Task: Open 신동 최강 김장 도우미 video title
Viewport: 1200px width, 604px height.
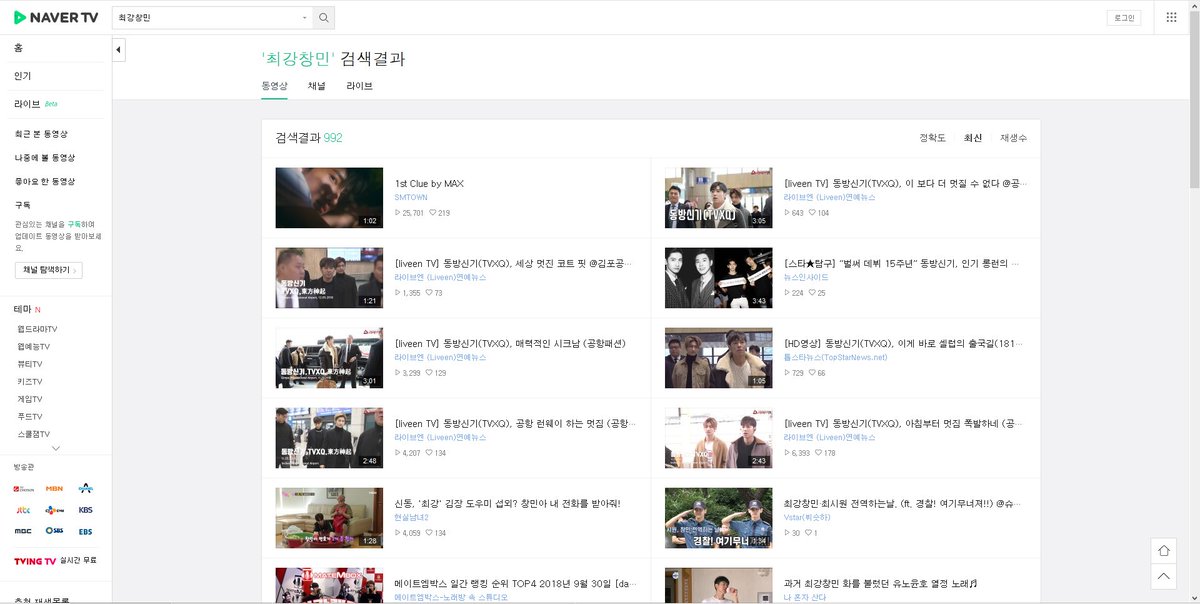Action: [x=508, y=504]
